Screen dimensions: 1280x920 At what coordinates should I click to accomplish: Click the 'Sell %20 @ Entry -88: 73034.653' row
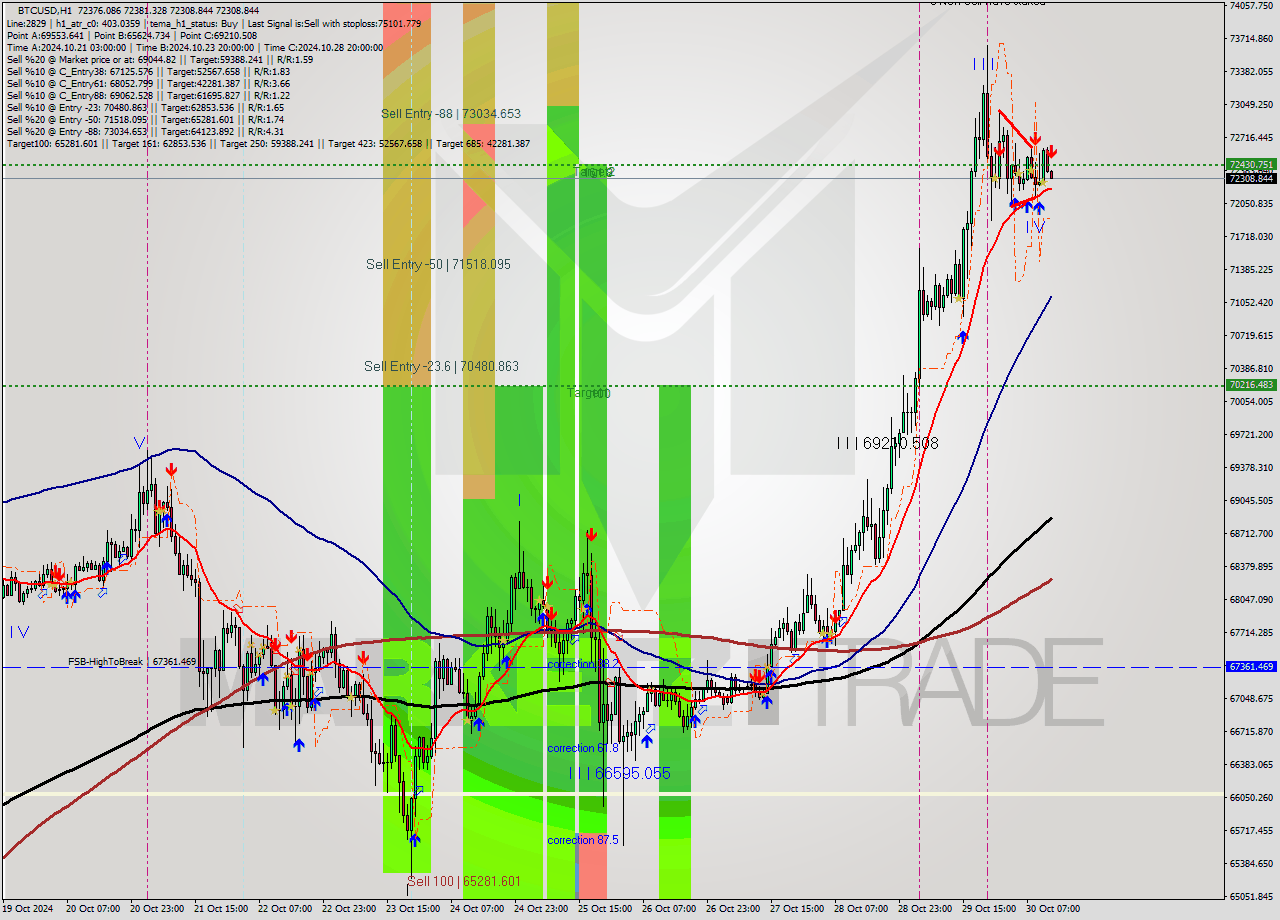[x=145, y=132]
